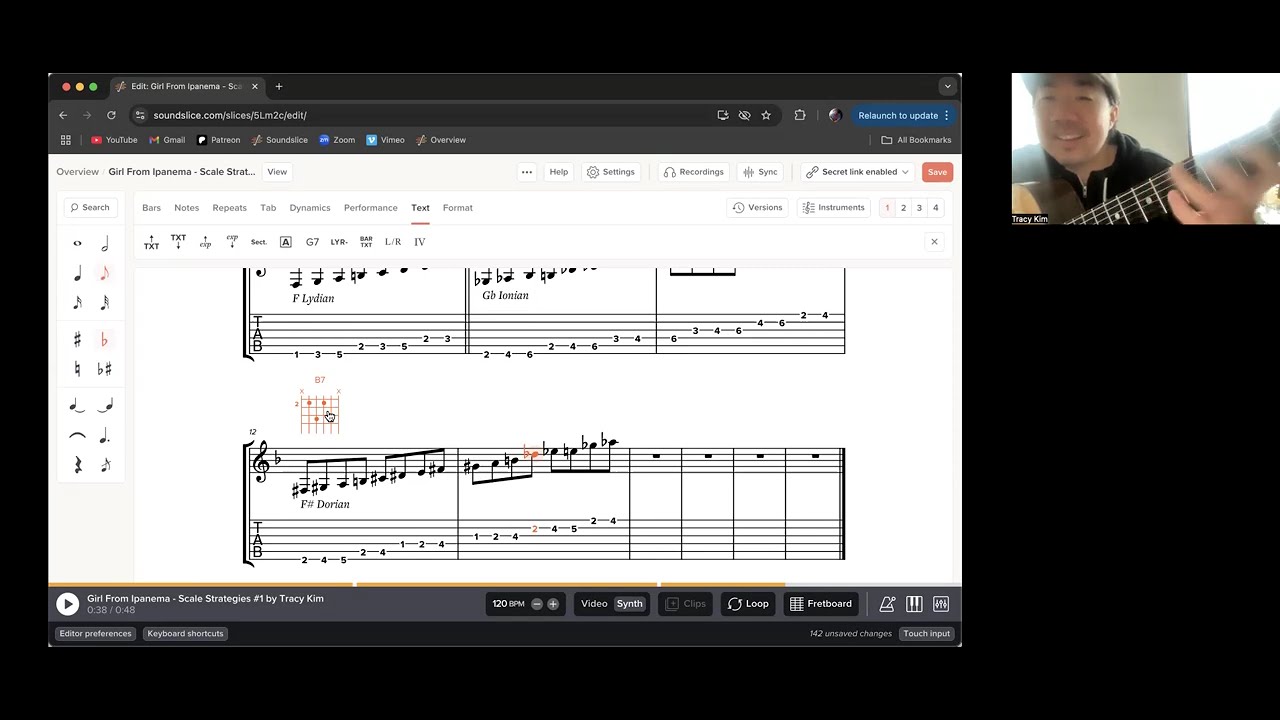
Task: Open slice Settings
Action: (x=611, y=172)
